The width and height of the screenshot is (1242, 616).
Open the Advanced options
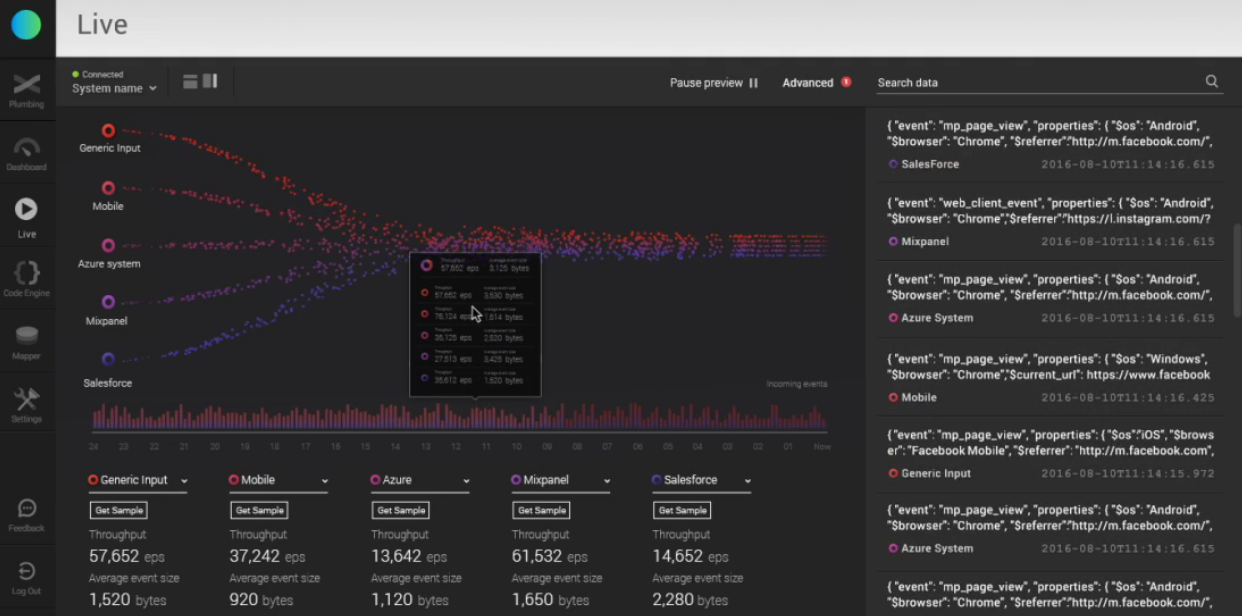tap(816, 83)
